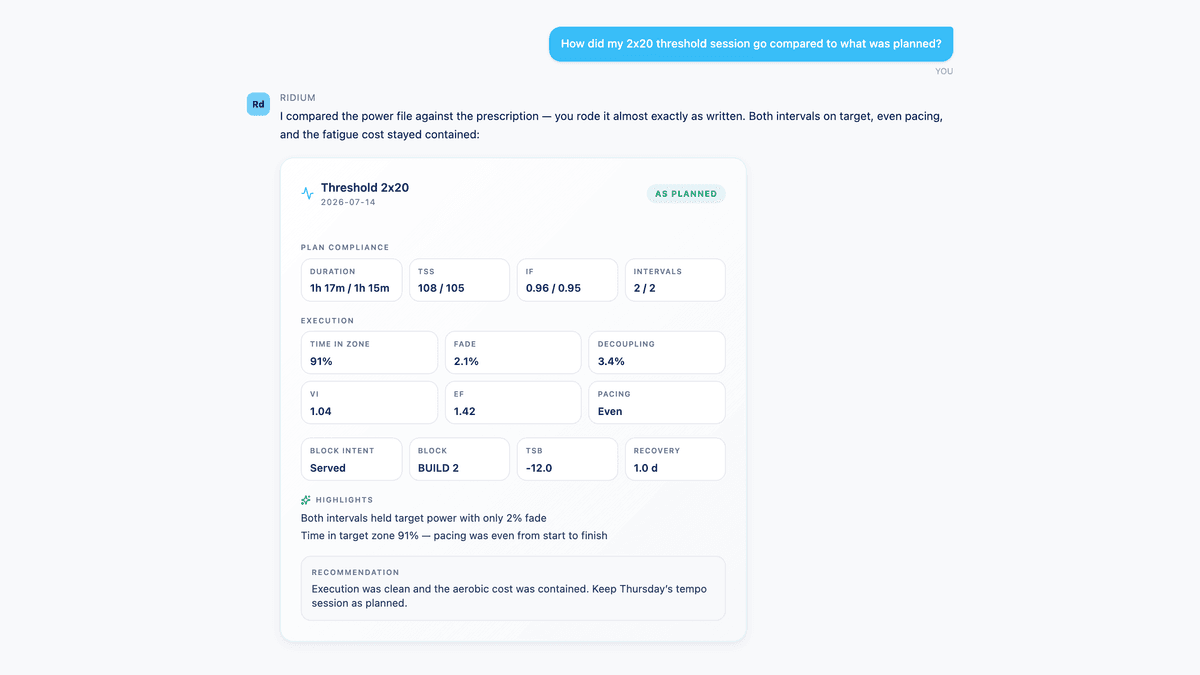Screen dimensions: 1200x675
Task: Click the Recommendation box about Thursday's tempo
Action: pyautogui.click(x=513, y=589)
